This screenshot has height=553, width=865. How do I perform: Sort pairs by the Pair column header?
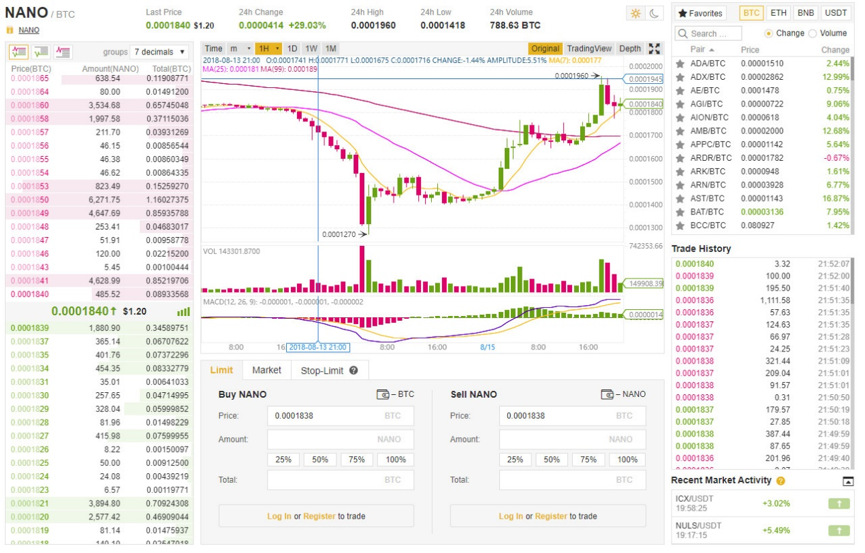coord(702,50)
